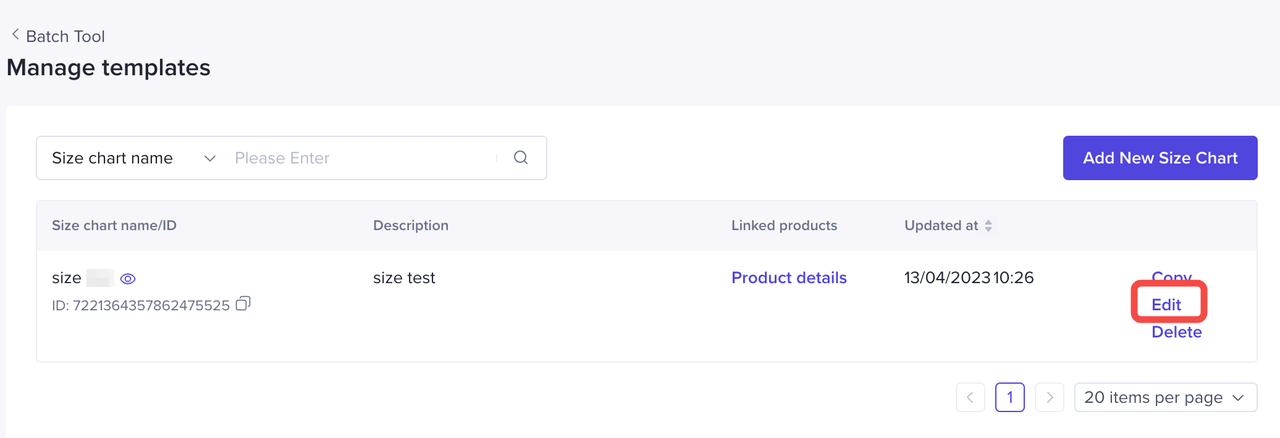Go to next page arrow

(1049, 397)
